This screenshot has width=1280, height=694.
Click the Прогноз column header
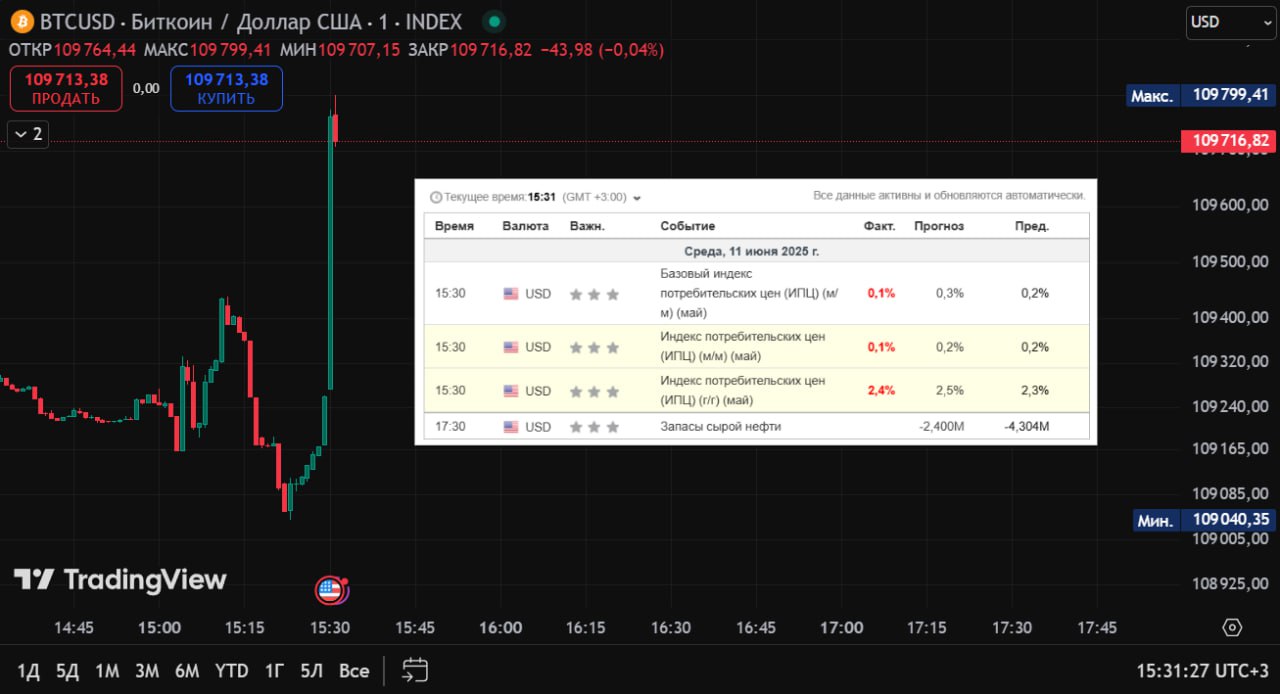[x=939, y=226]
